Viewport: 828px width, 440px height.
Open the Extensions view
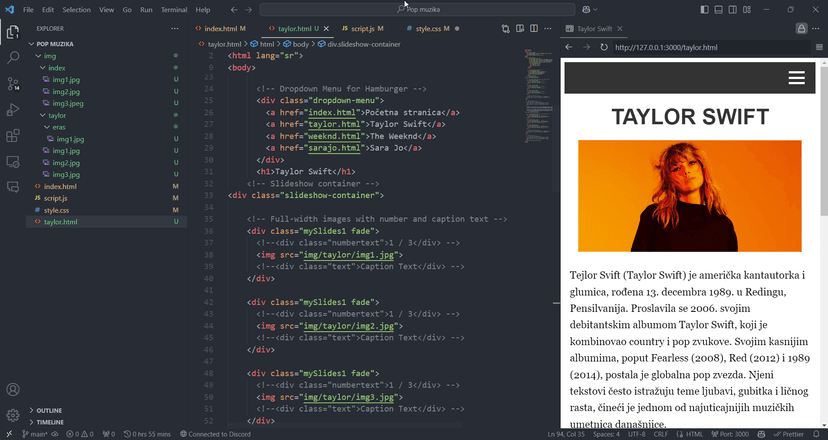pyautogui.click(x=13, y=136)
